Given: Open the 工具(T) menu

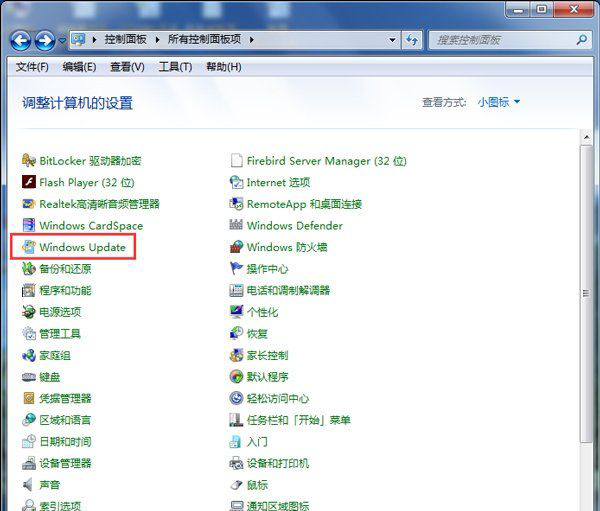Looking at the screenshot, I should [x=175, y=67].
